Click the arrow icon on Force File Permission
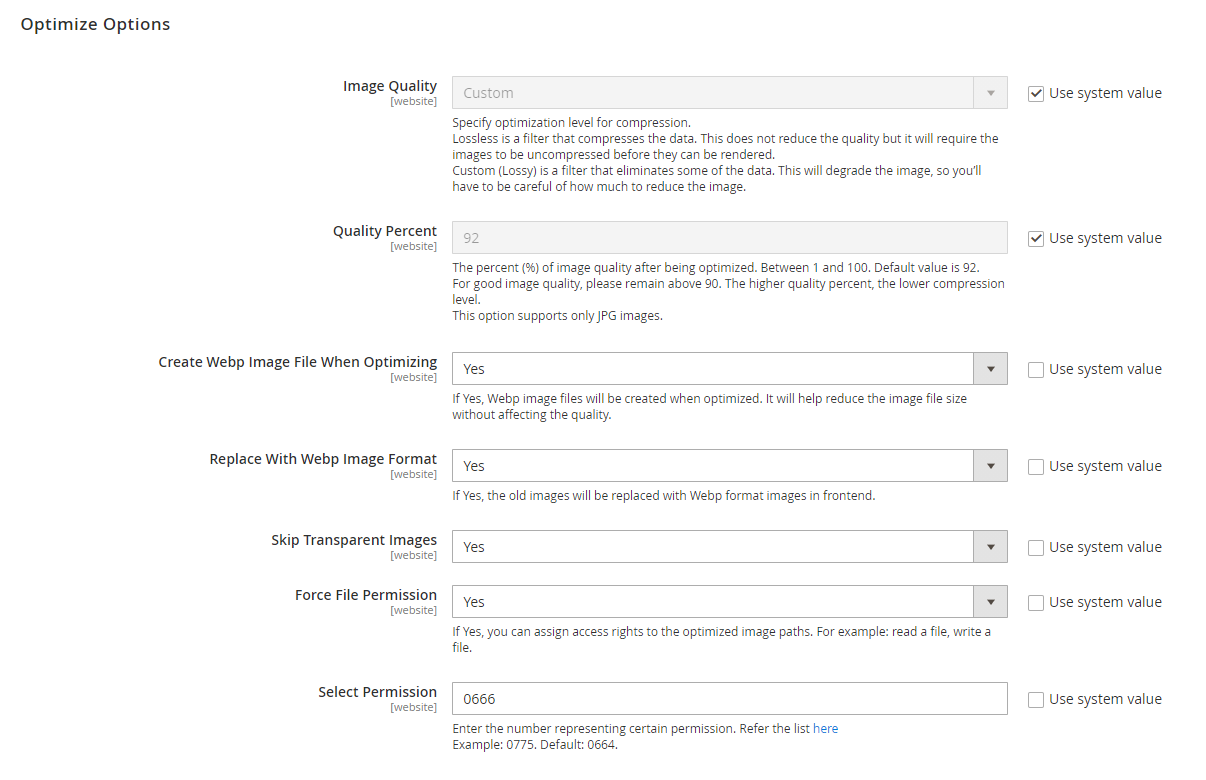The image size is (1206, 780). [x=990, y=602]
